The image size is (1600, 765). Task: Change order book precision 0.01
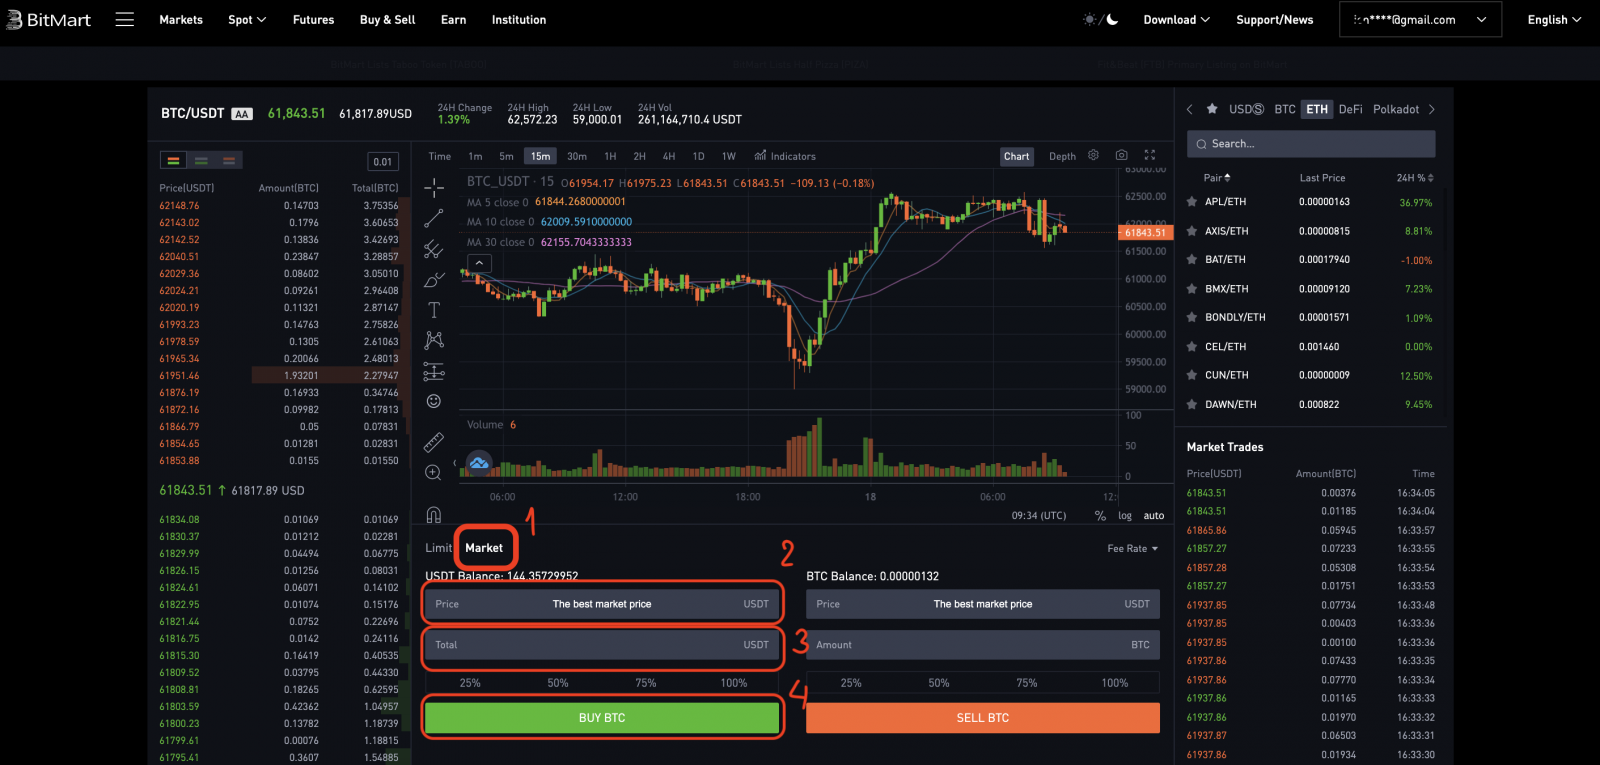tap(383, 161)
